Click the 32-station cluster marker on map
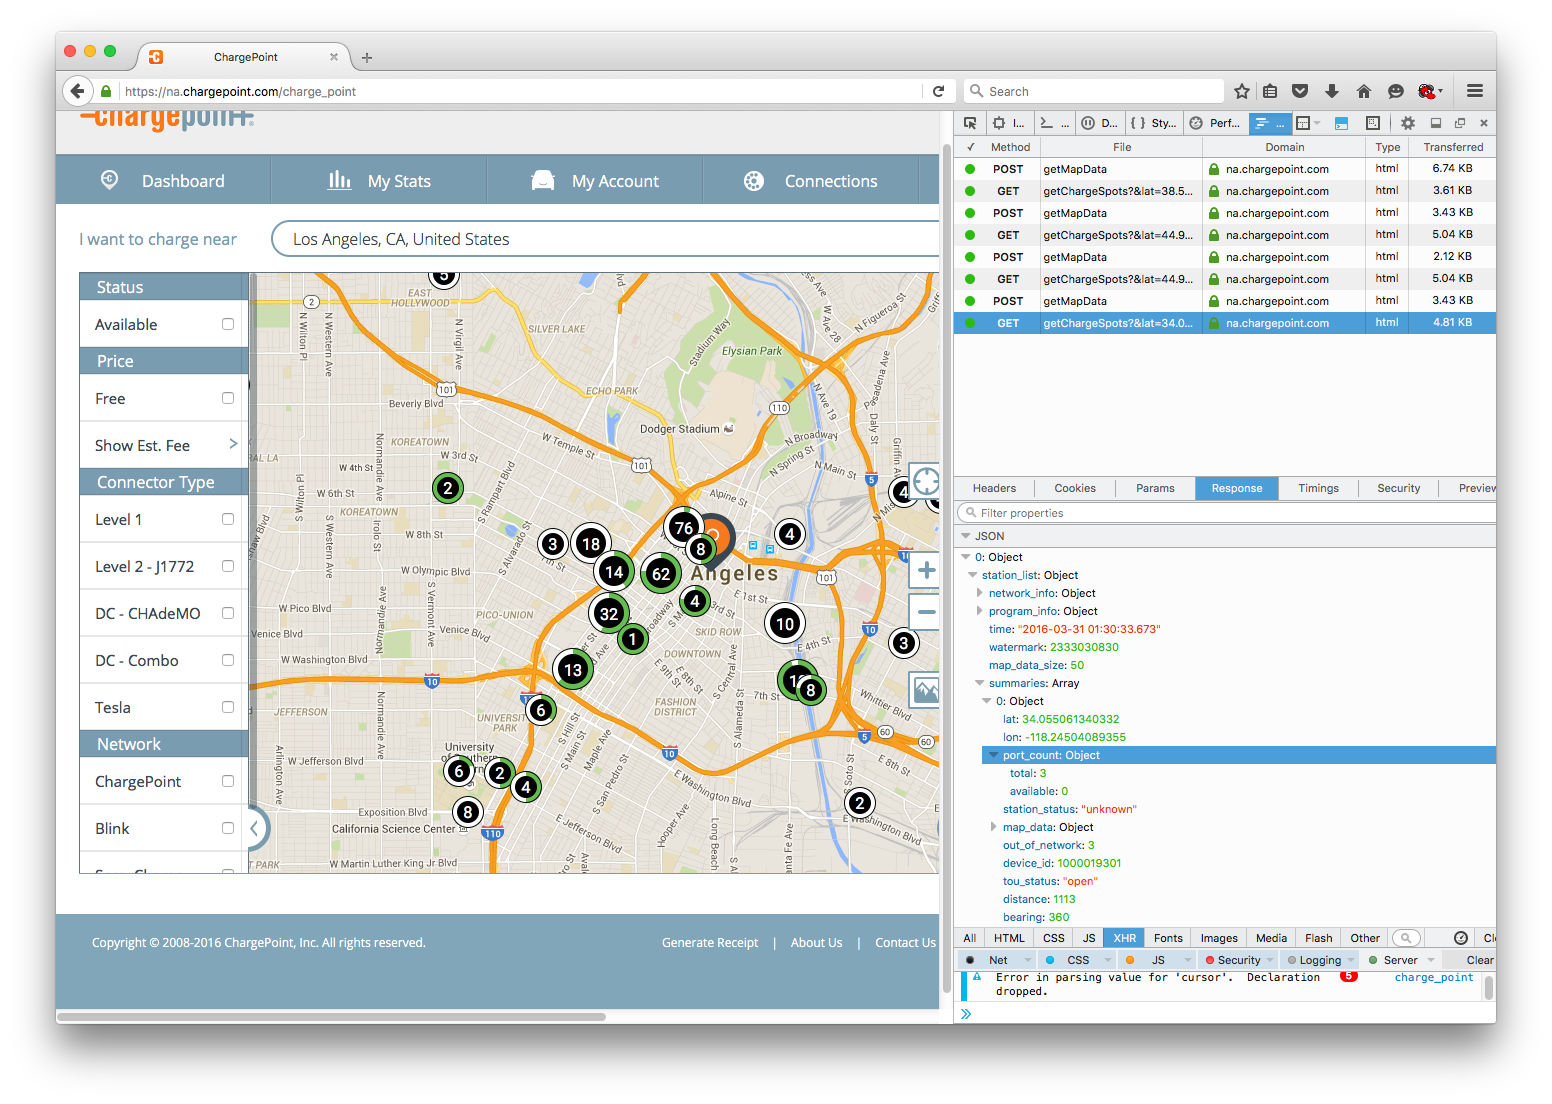The height and width of the screenshot is (1104, 1552). [609, 614]
